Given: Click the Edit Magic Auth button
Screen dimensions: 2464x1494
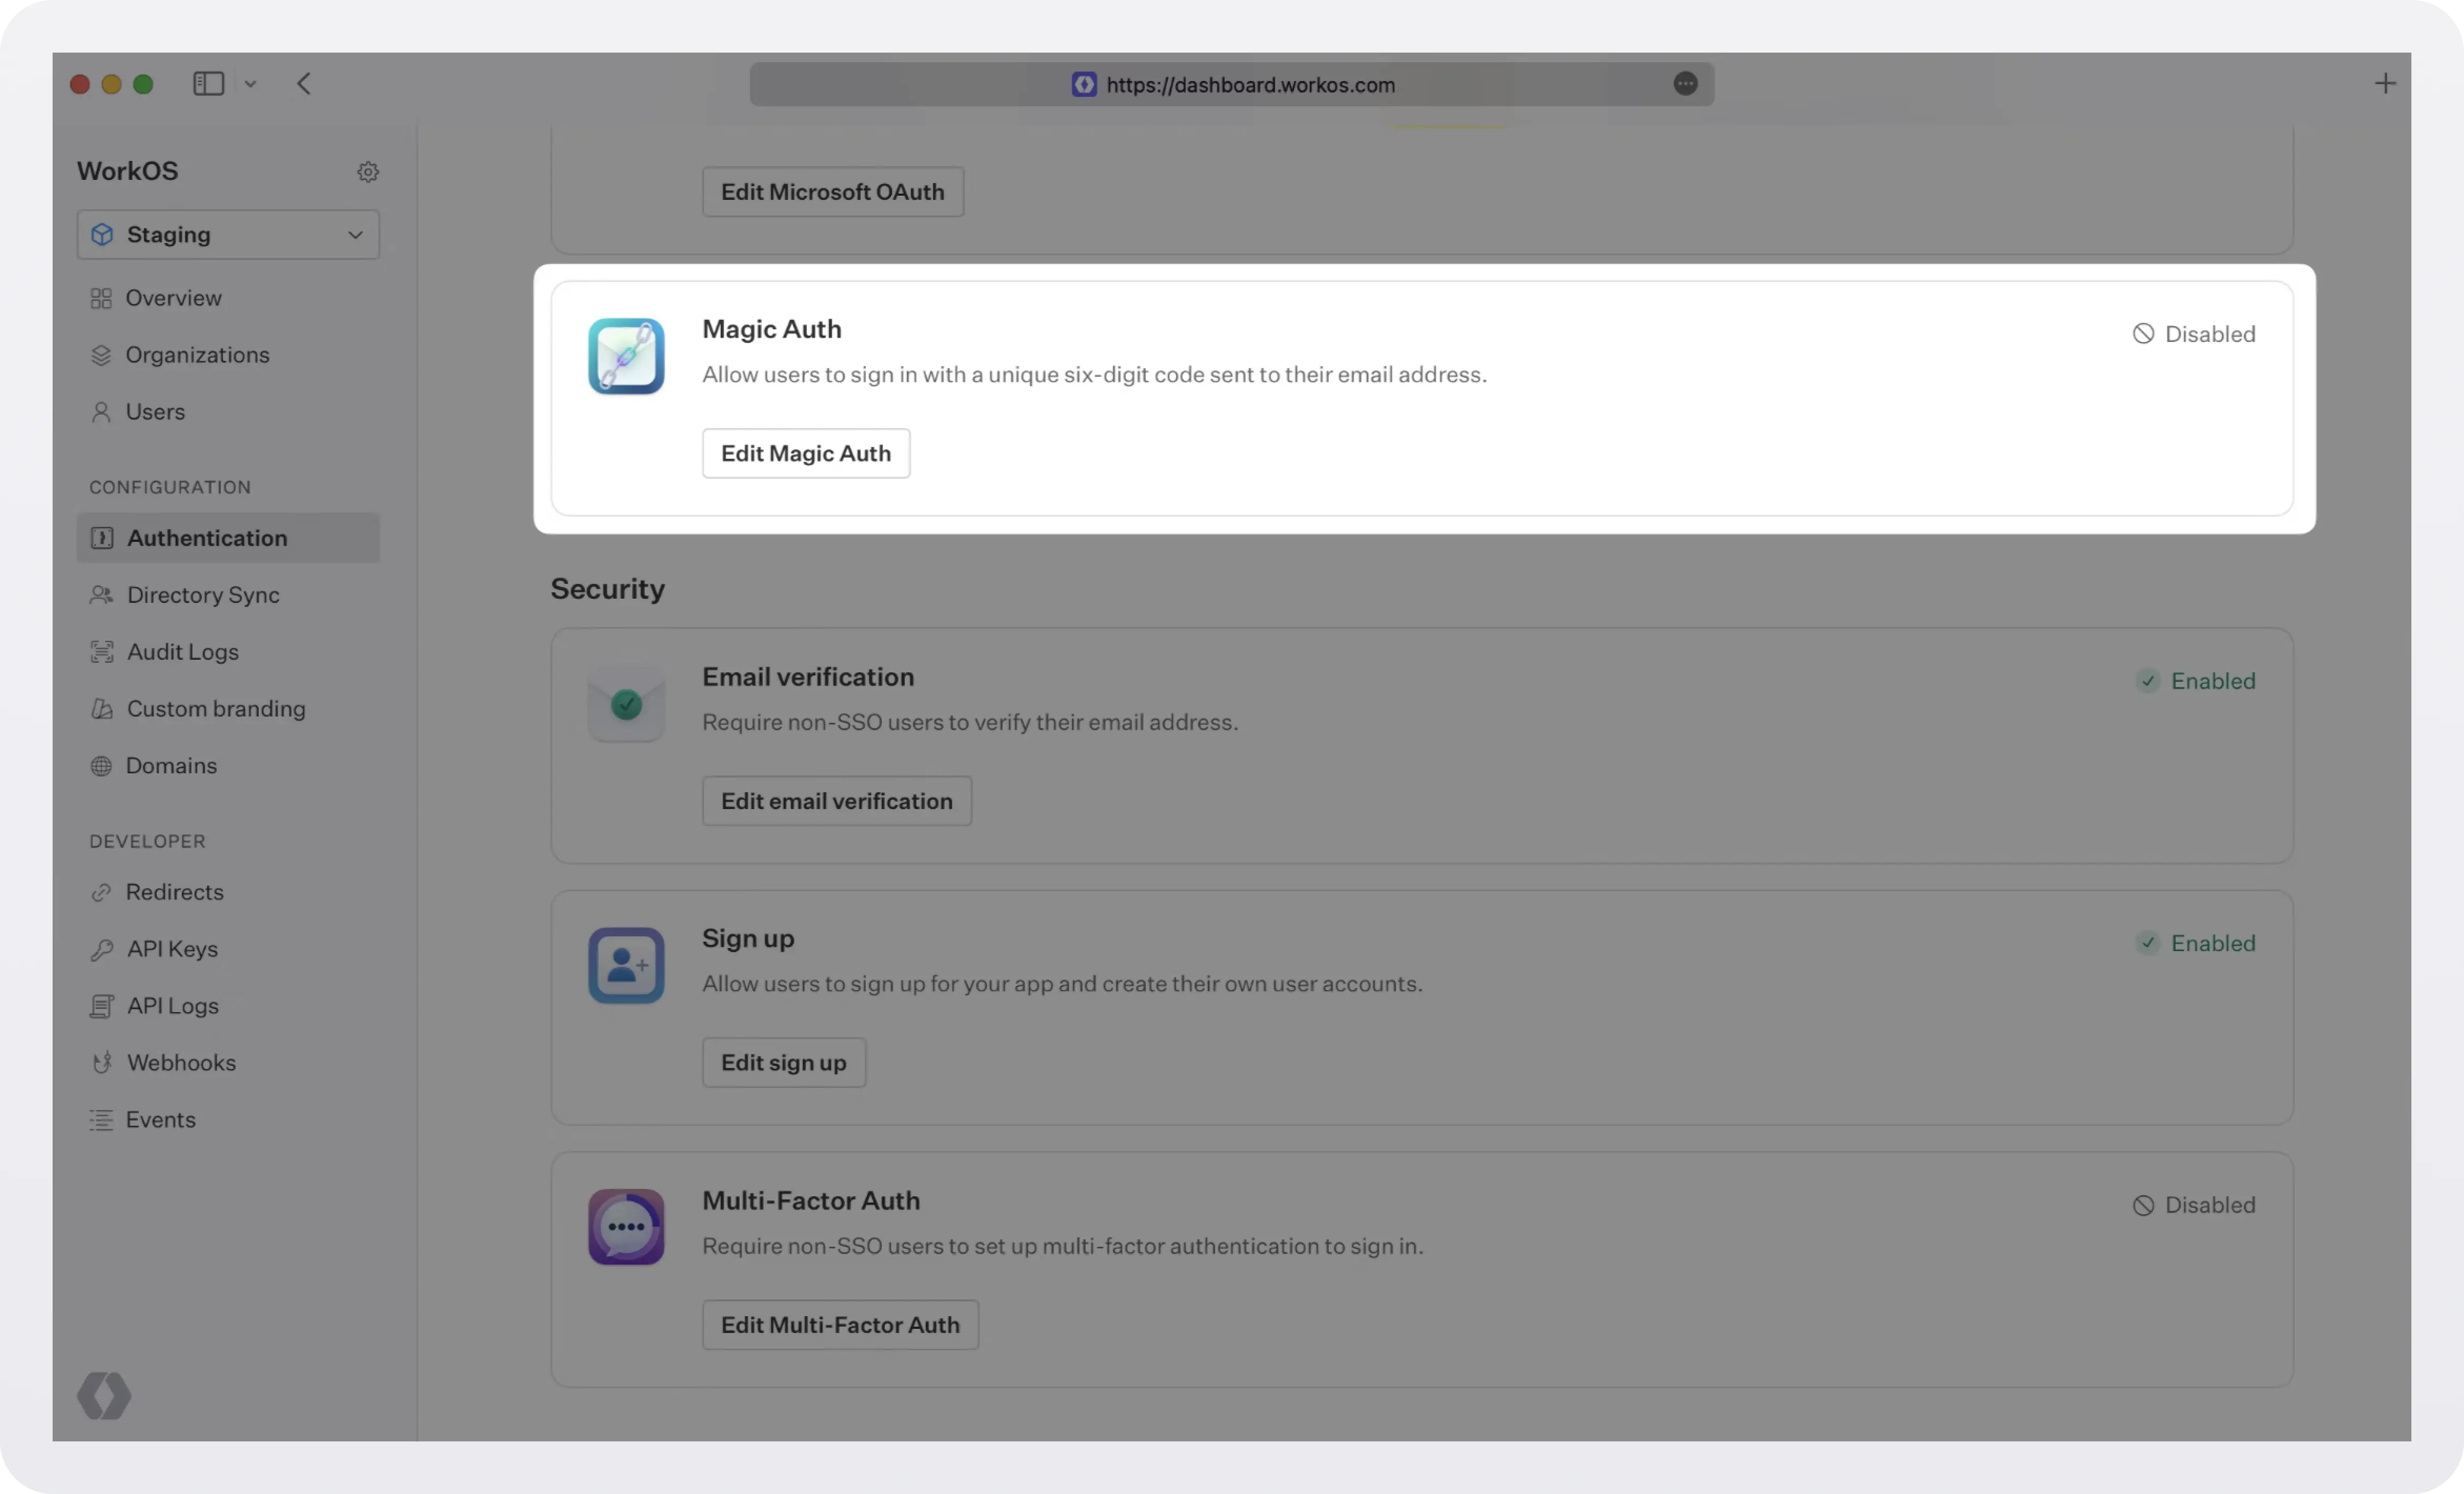Looking at the screenshot, I should [806, 453].
